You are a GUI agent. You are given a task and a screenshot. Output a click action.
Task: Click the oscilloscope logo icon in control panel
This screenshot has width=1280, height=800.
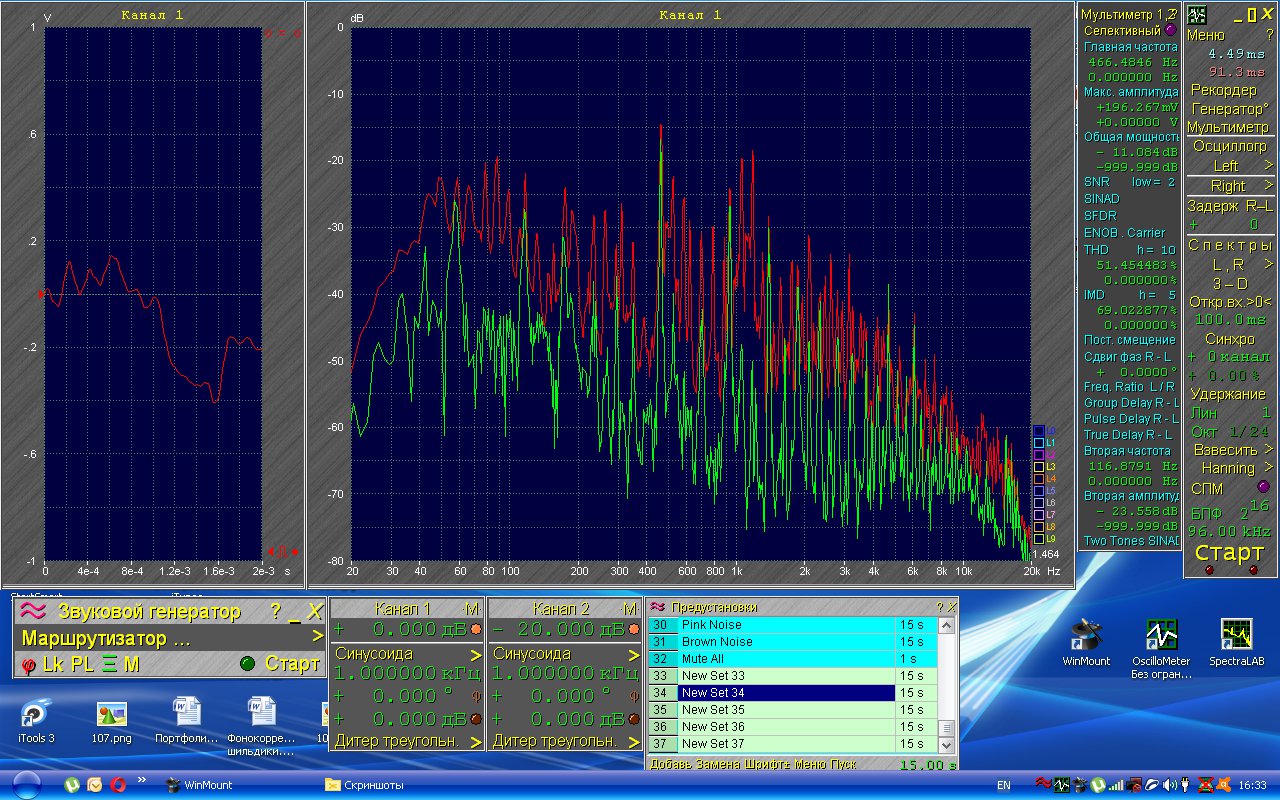pos(1196,14)
